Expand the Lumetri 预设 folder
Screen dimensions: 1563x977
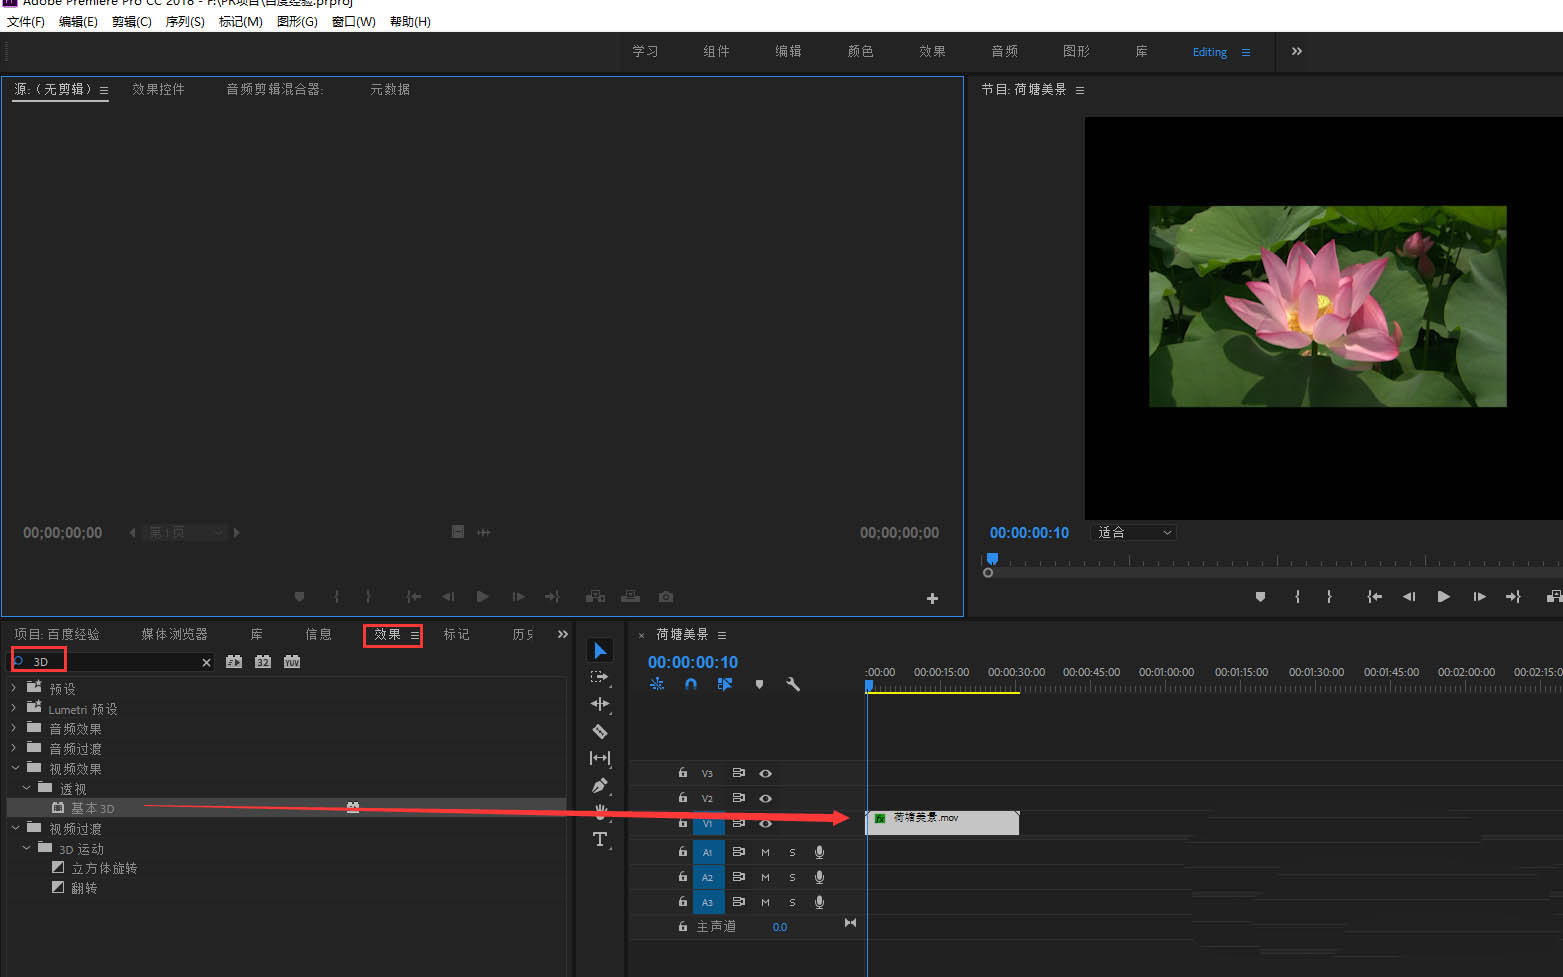[x=14, y=708]
